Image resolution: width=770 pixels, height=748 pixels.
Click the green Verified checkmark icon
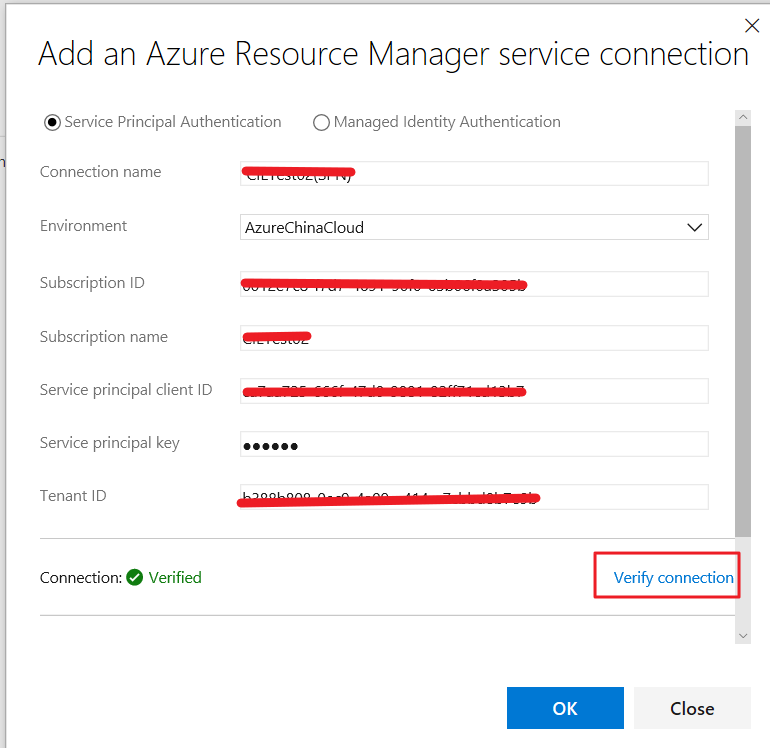(x=135, y=577)
